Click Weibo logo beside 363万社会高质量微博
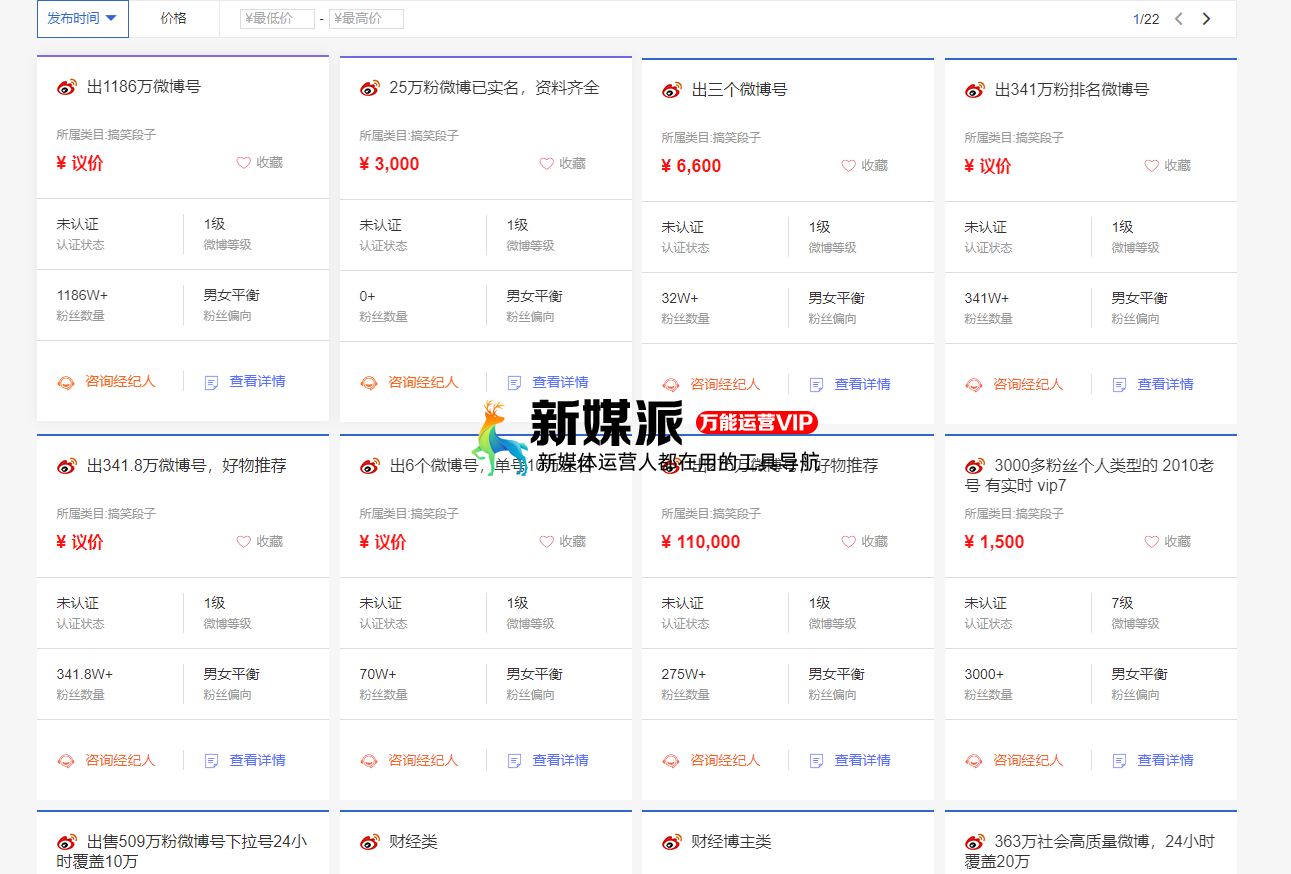 (975, 842)
